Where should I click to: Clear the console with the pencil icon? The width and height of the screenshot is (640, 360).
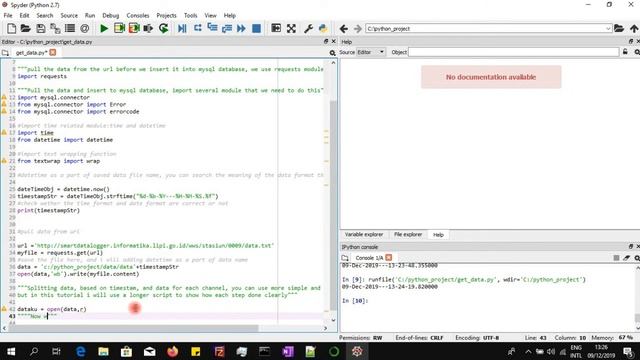(x=626, y=258)
